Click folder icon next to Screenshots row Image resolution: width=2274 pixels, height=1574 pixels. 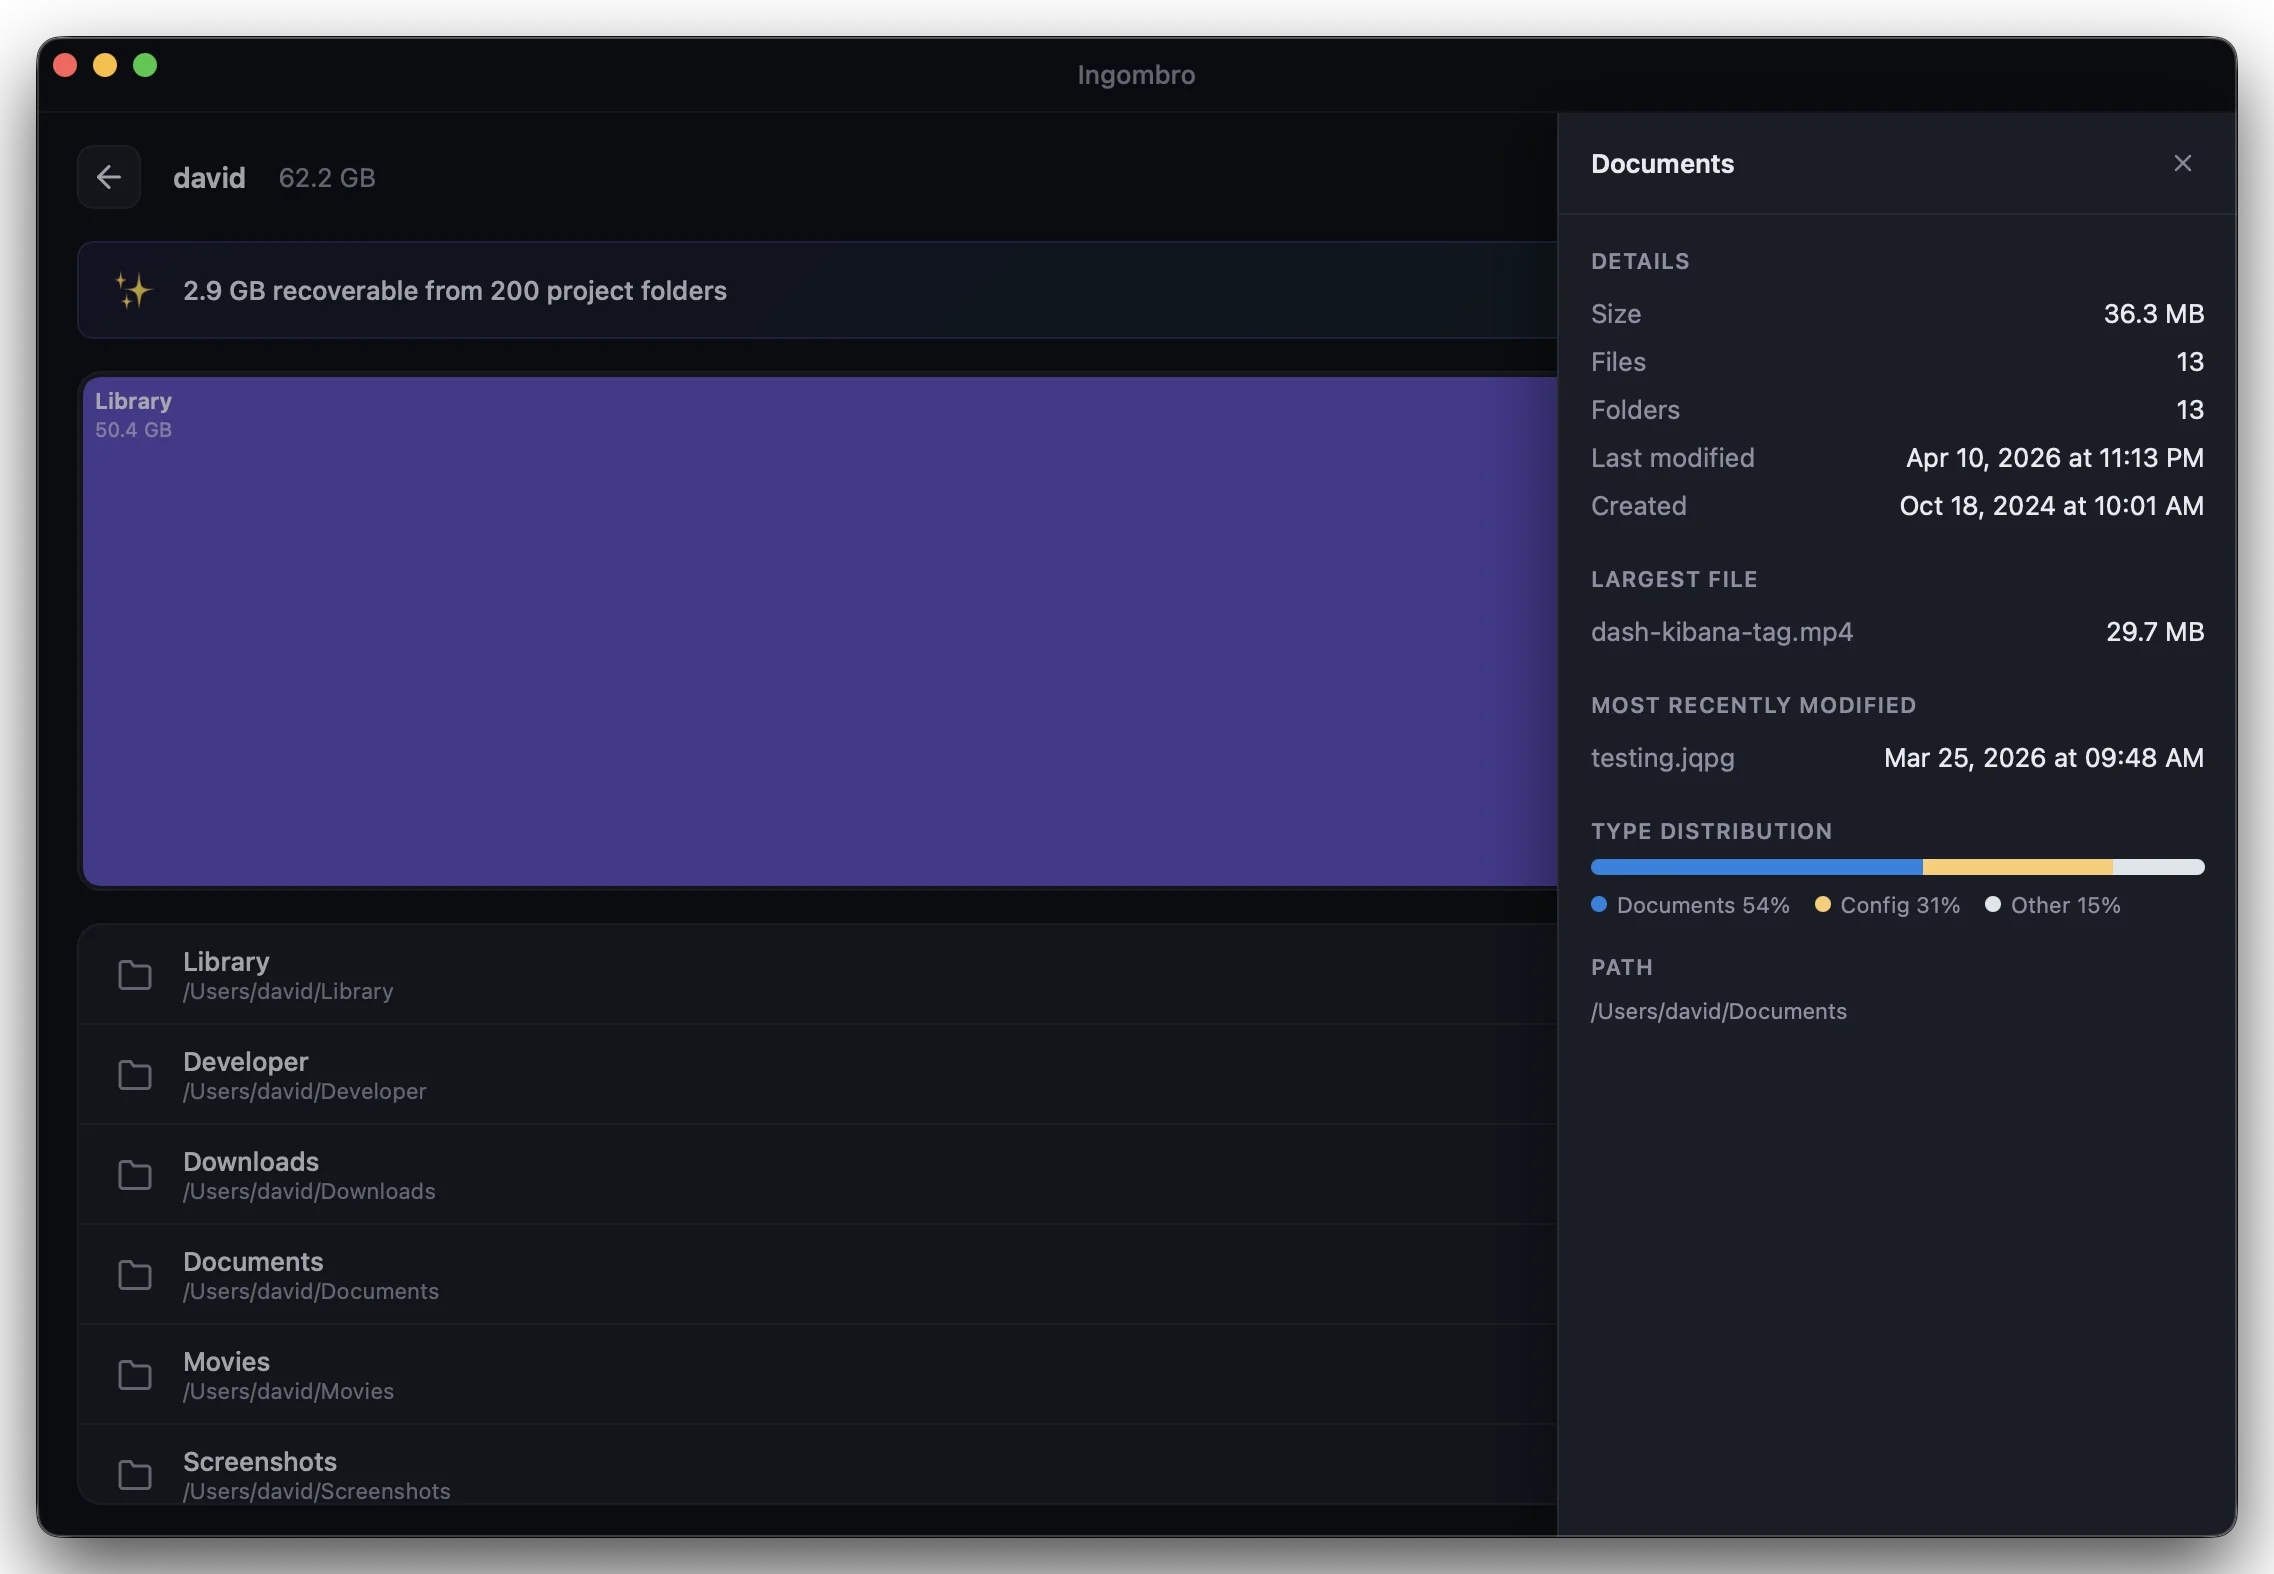pyautogui.click(x=135, y=1475)
